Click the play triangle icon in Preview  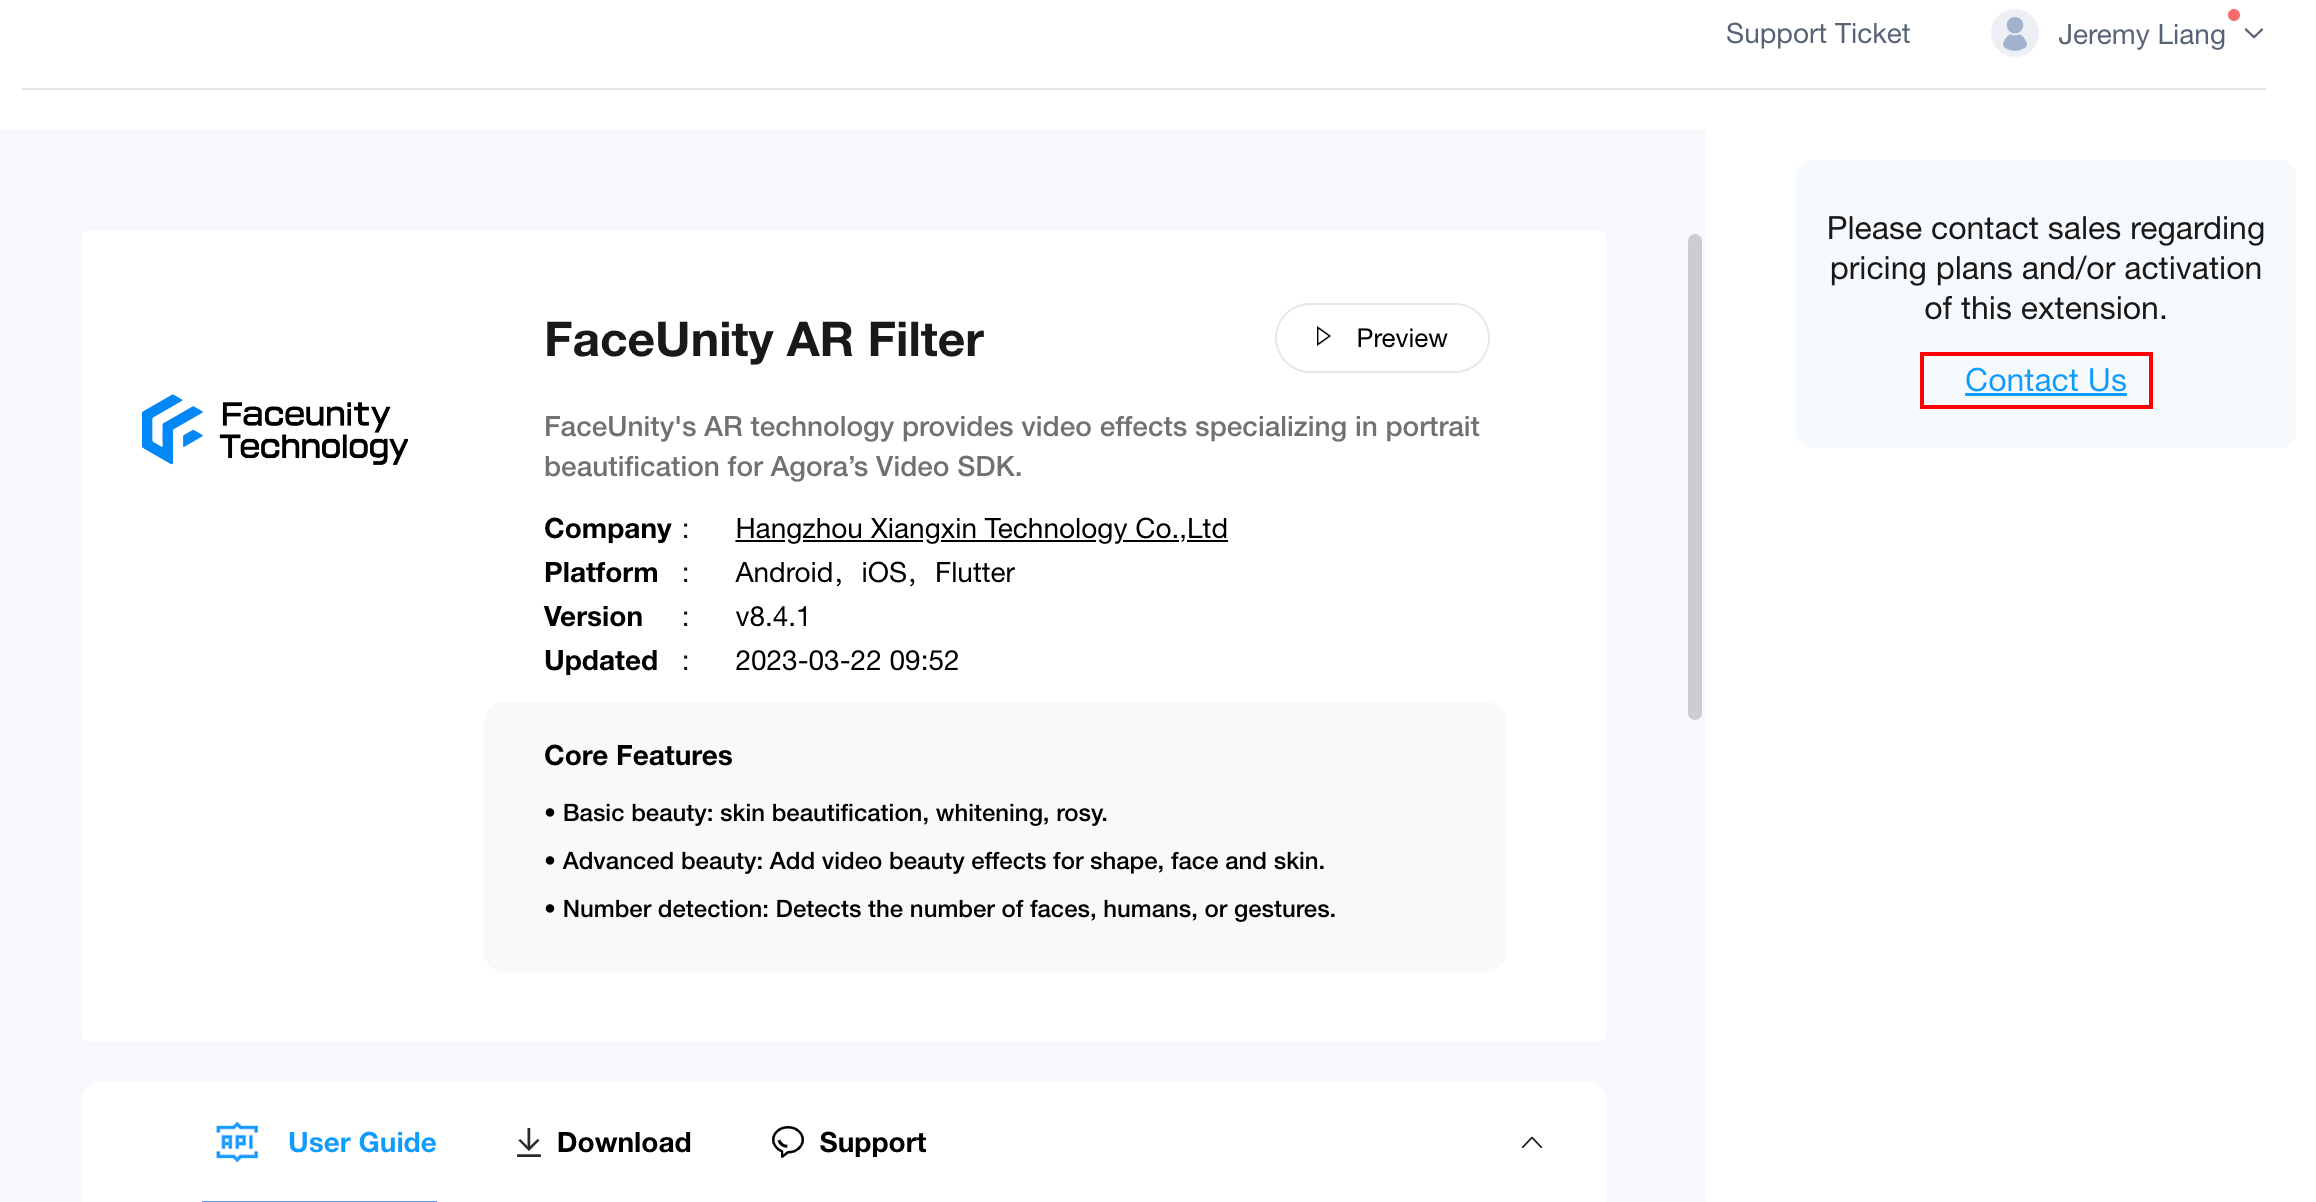coord(1323,337)
